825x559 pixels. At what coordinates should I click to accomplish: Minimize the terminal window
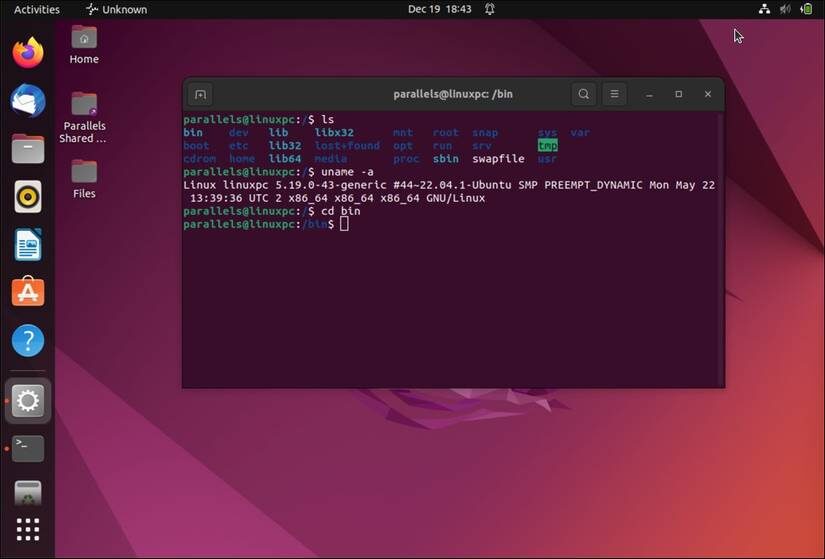click(x=649, y=94)
